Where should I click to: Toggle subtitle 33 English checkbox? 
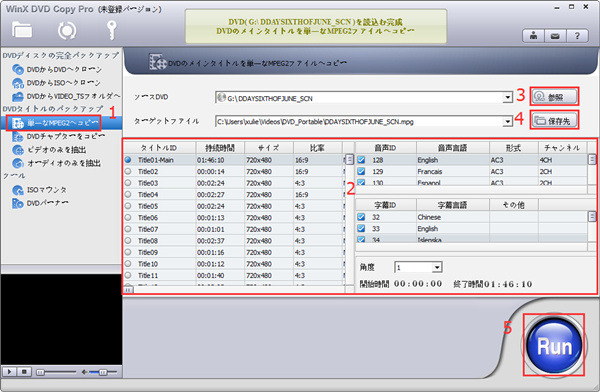point(361,229)
